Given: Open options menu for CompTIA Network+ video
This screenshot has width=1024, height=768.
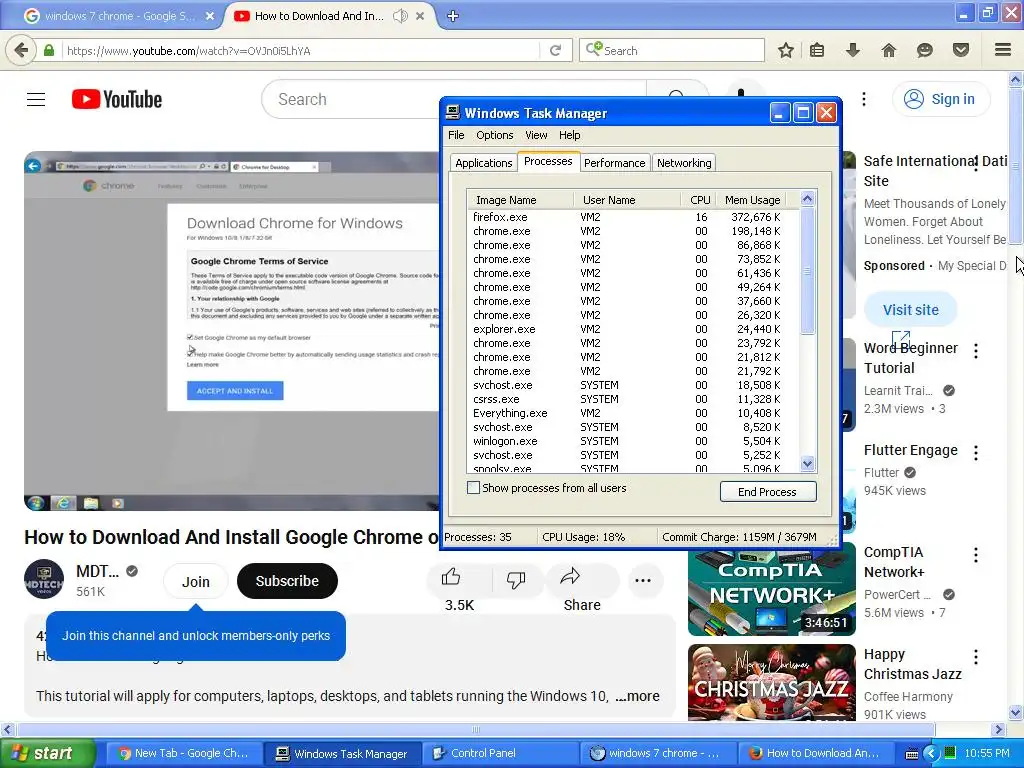Looking at the screenshot, I should tap(976, 555).
